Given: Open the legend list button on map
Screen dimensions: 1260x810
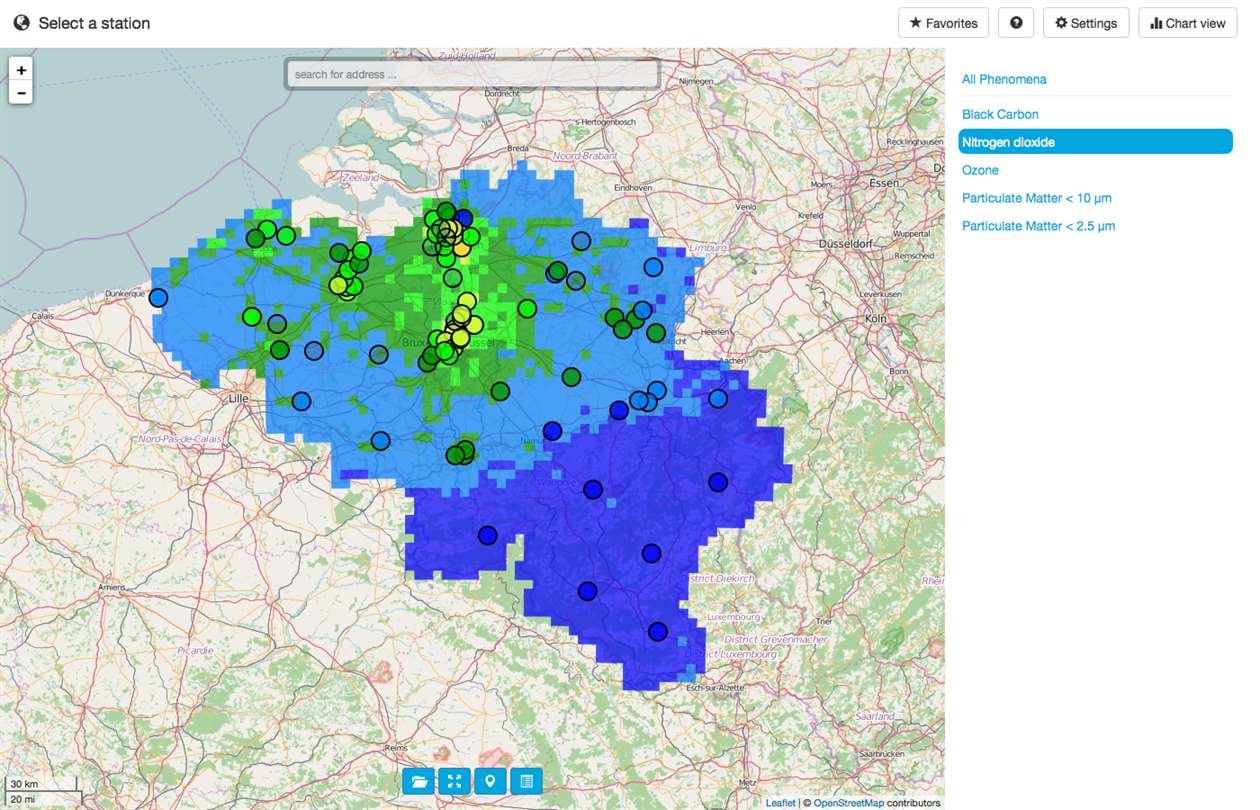Looking at the screenshot, I should (x=526, y=781).
